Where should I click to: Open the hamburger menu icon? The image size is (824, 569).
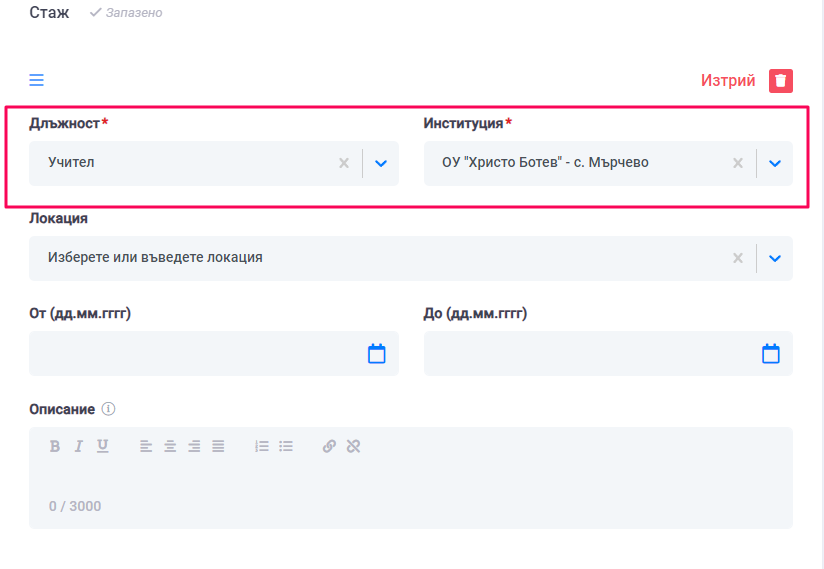(36, 81)
